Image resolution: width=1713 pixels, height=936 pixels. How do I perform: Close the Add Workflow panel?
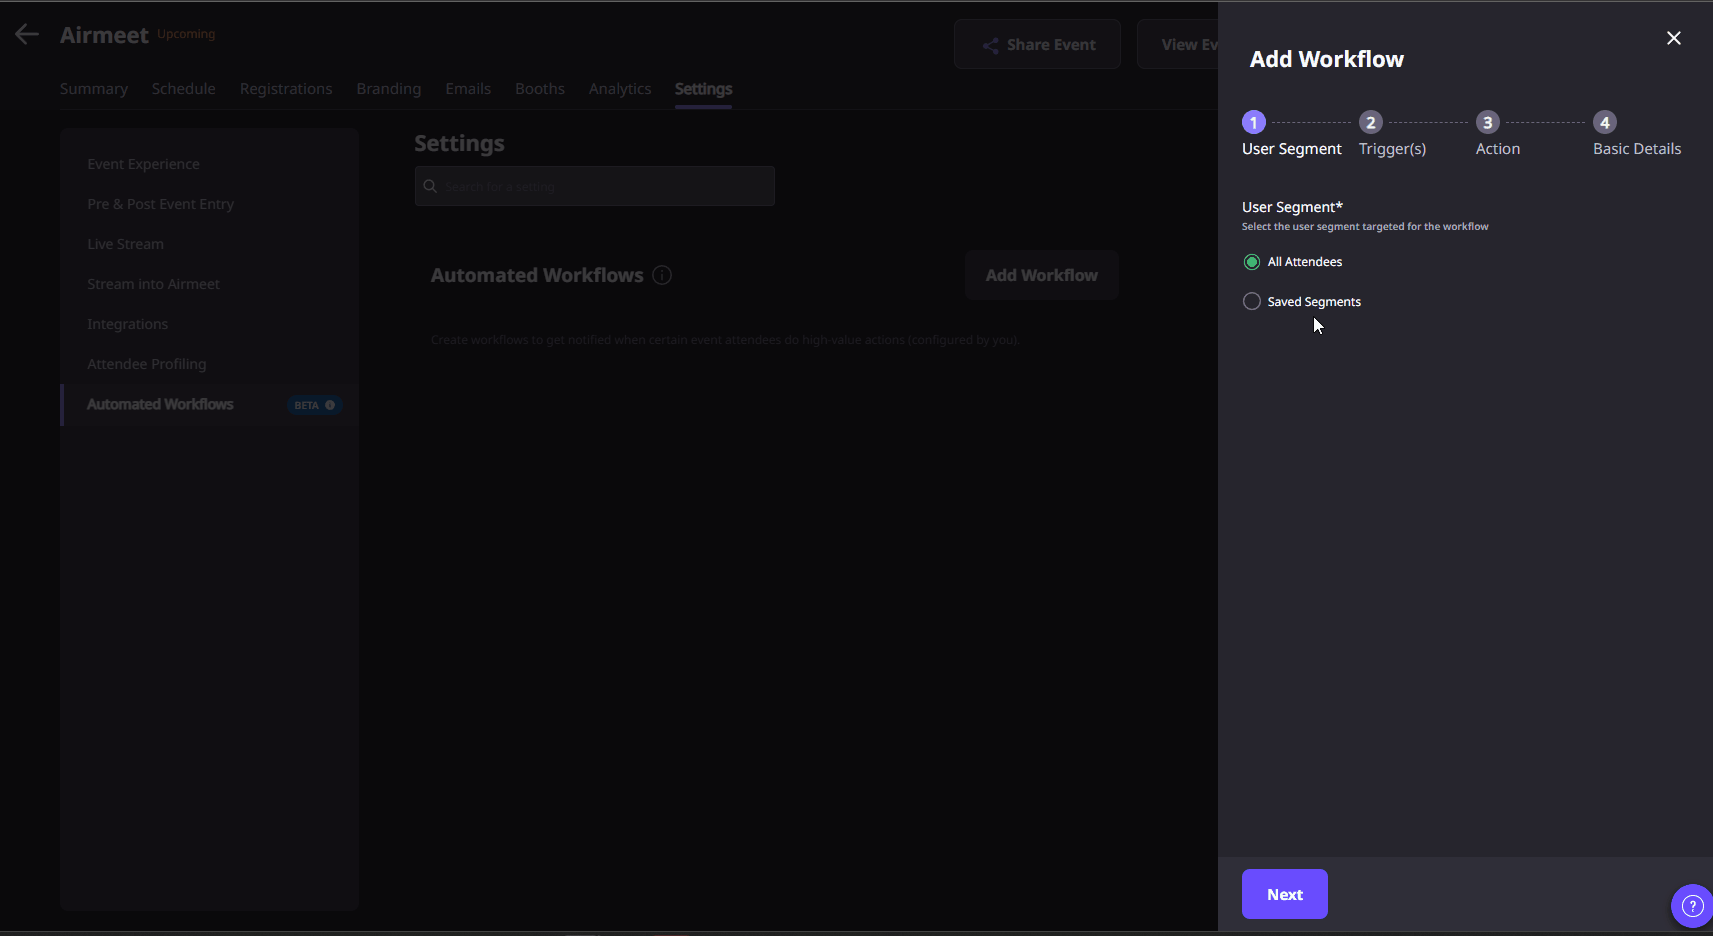point(1673,38)
